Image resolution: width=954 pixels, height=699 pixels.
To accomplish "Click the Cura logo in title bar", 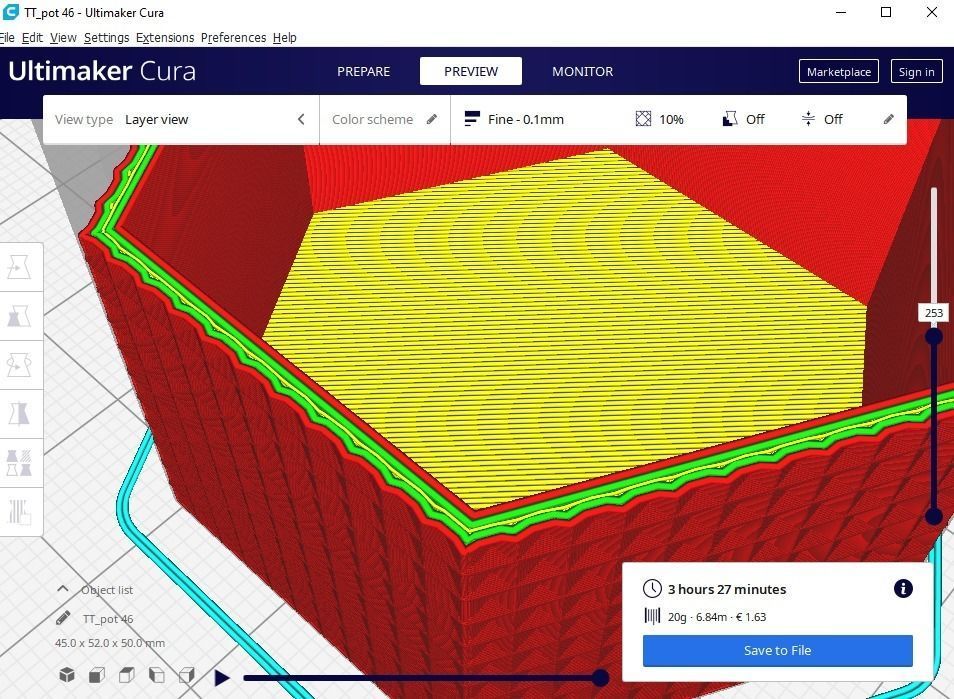I will click(10, 12).
